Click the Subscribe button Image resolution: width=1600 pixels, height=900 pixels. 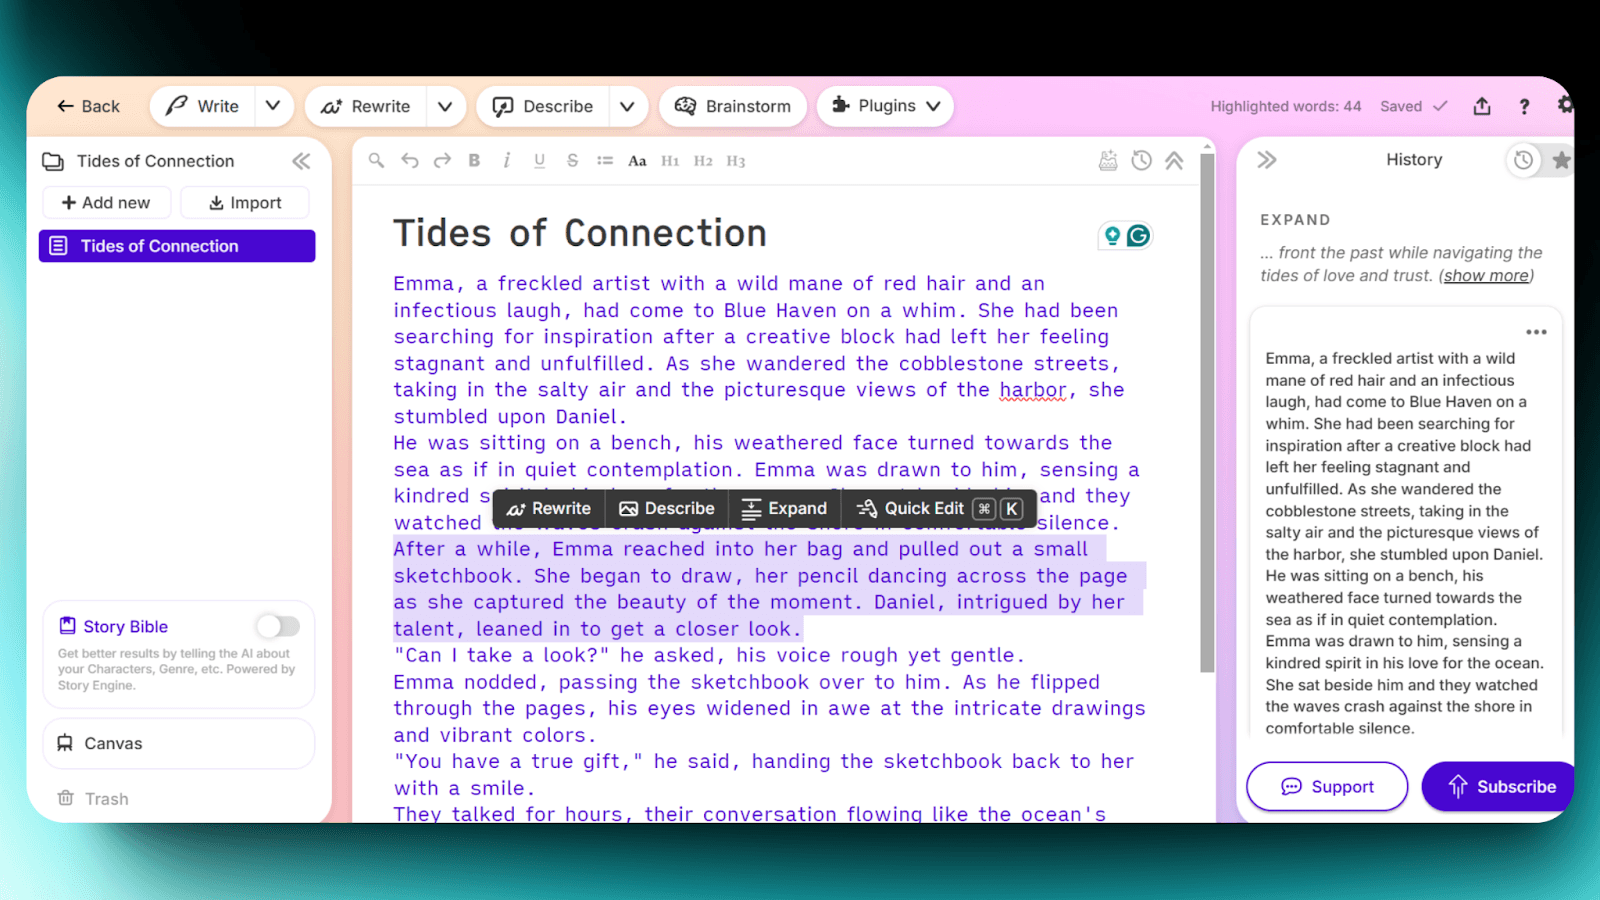[x=1500, y=787]
